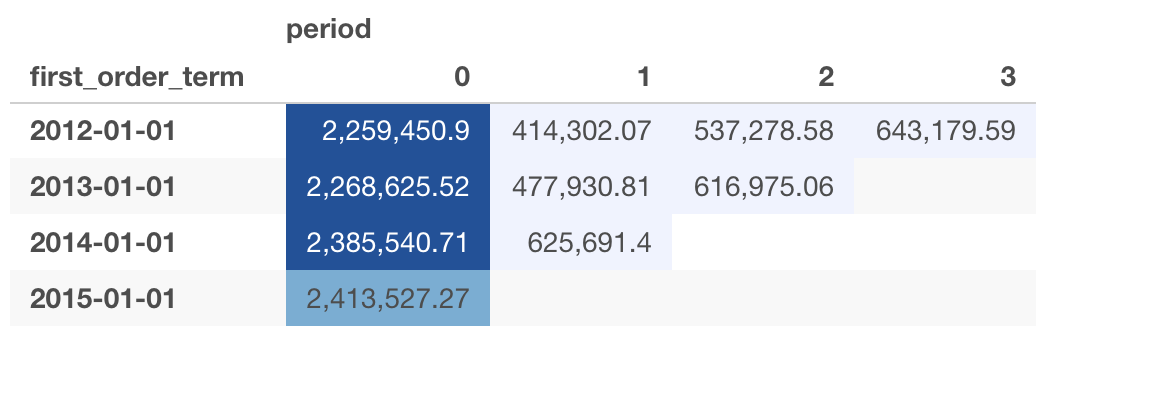This screenshot has width=1164, height=394.
Task: Click column header 1
Action: click(644, 76)
